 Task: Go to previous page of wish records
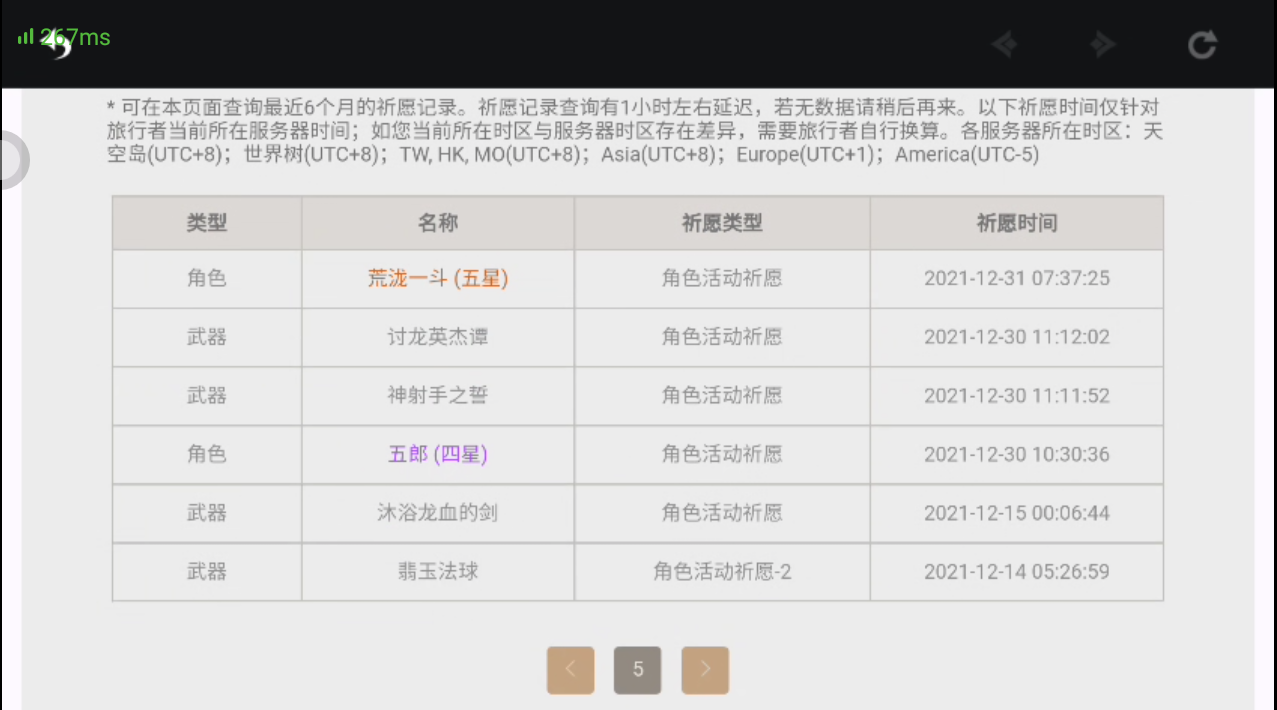click(570, 670)
